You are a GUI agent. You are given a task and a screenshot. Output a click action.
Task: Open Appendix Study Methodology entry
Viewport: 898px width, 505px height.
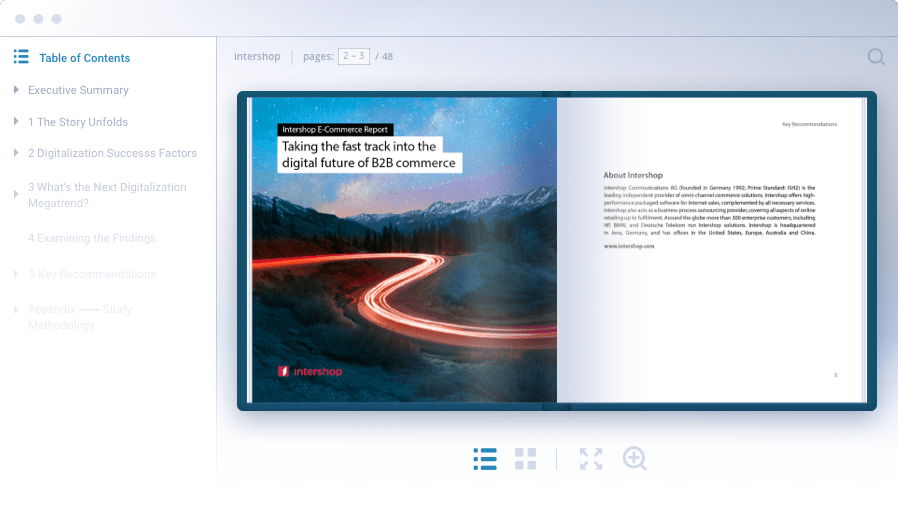click(80, 317)
